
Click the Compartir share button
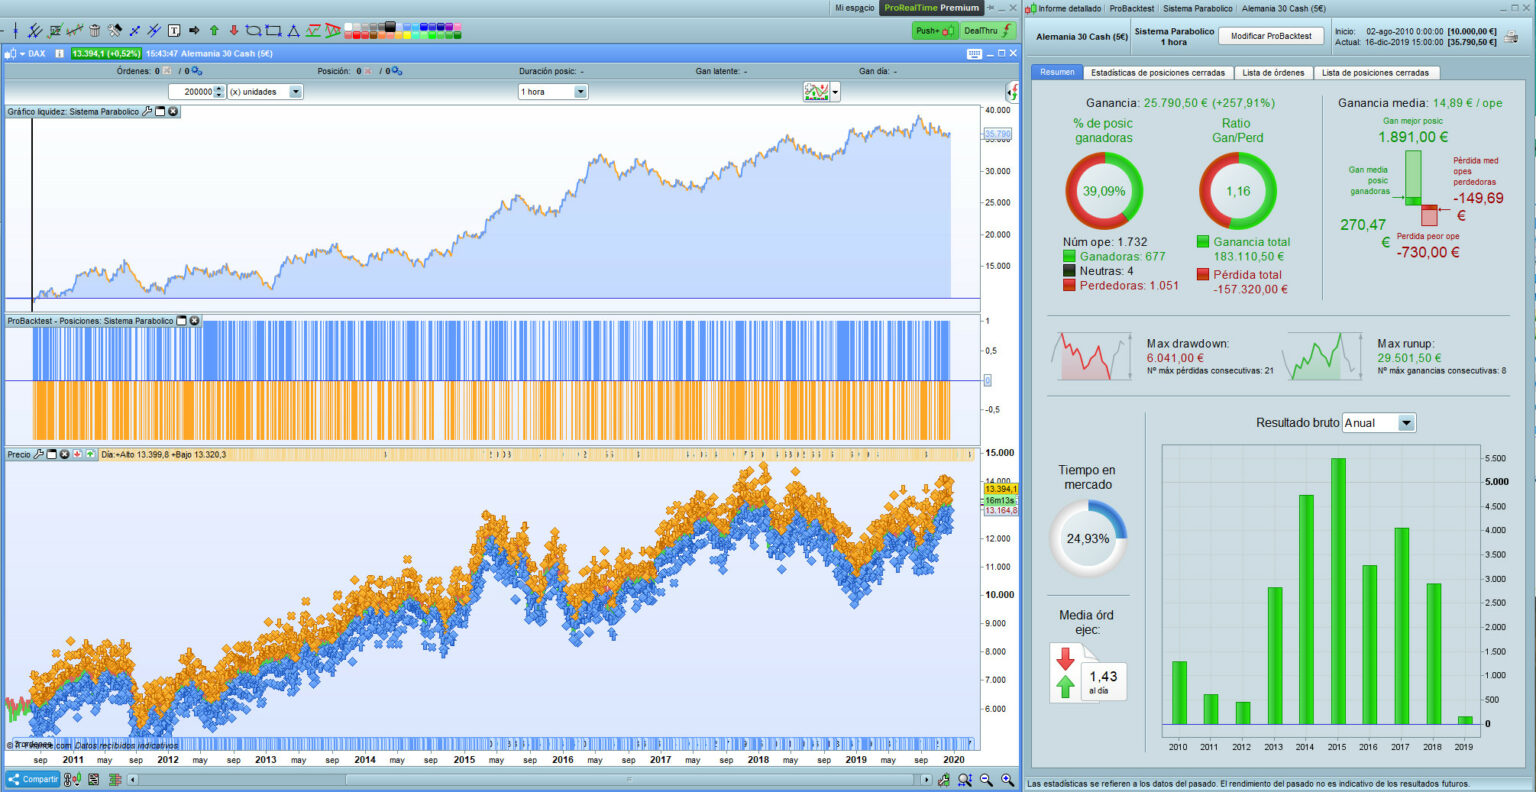point(33,779)
